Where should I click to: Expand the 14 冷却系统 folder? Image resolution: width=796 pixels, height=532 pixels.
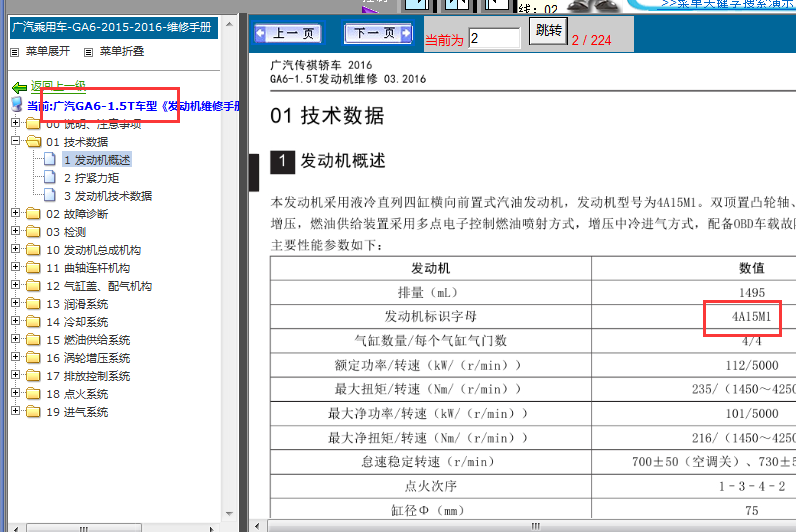pos(16,321)
